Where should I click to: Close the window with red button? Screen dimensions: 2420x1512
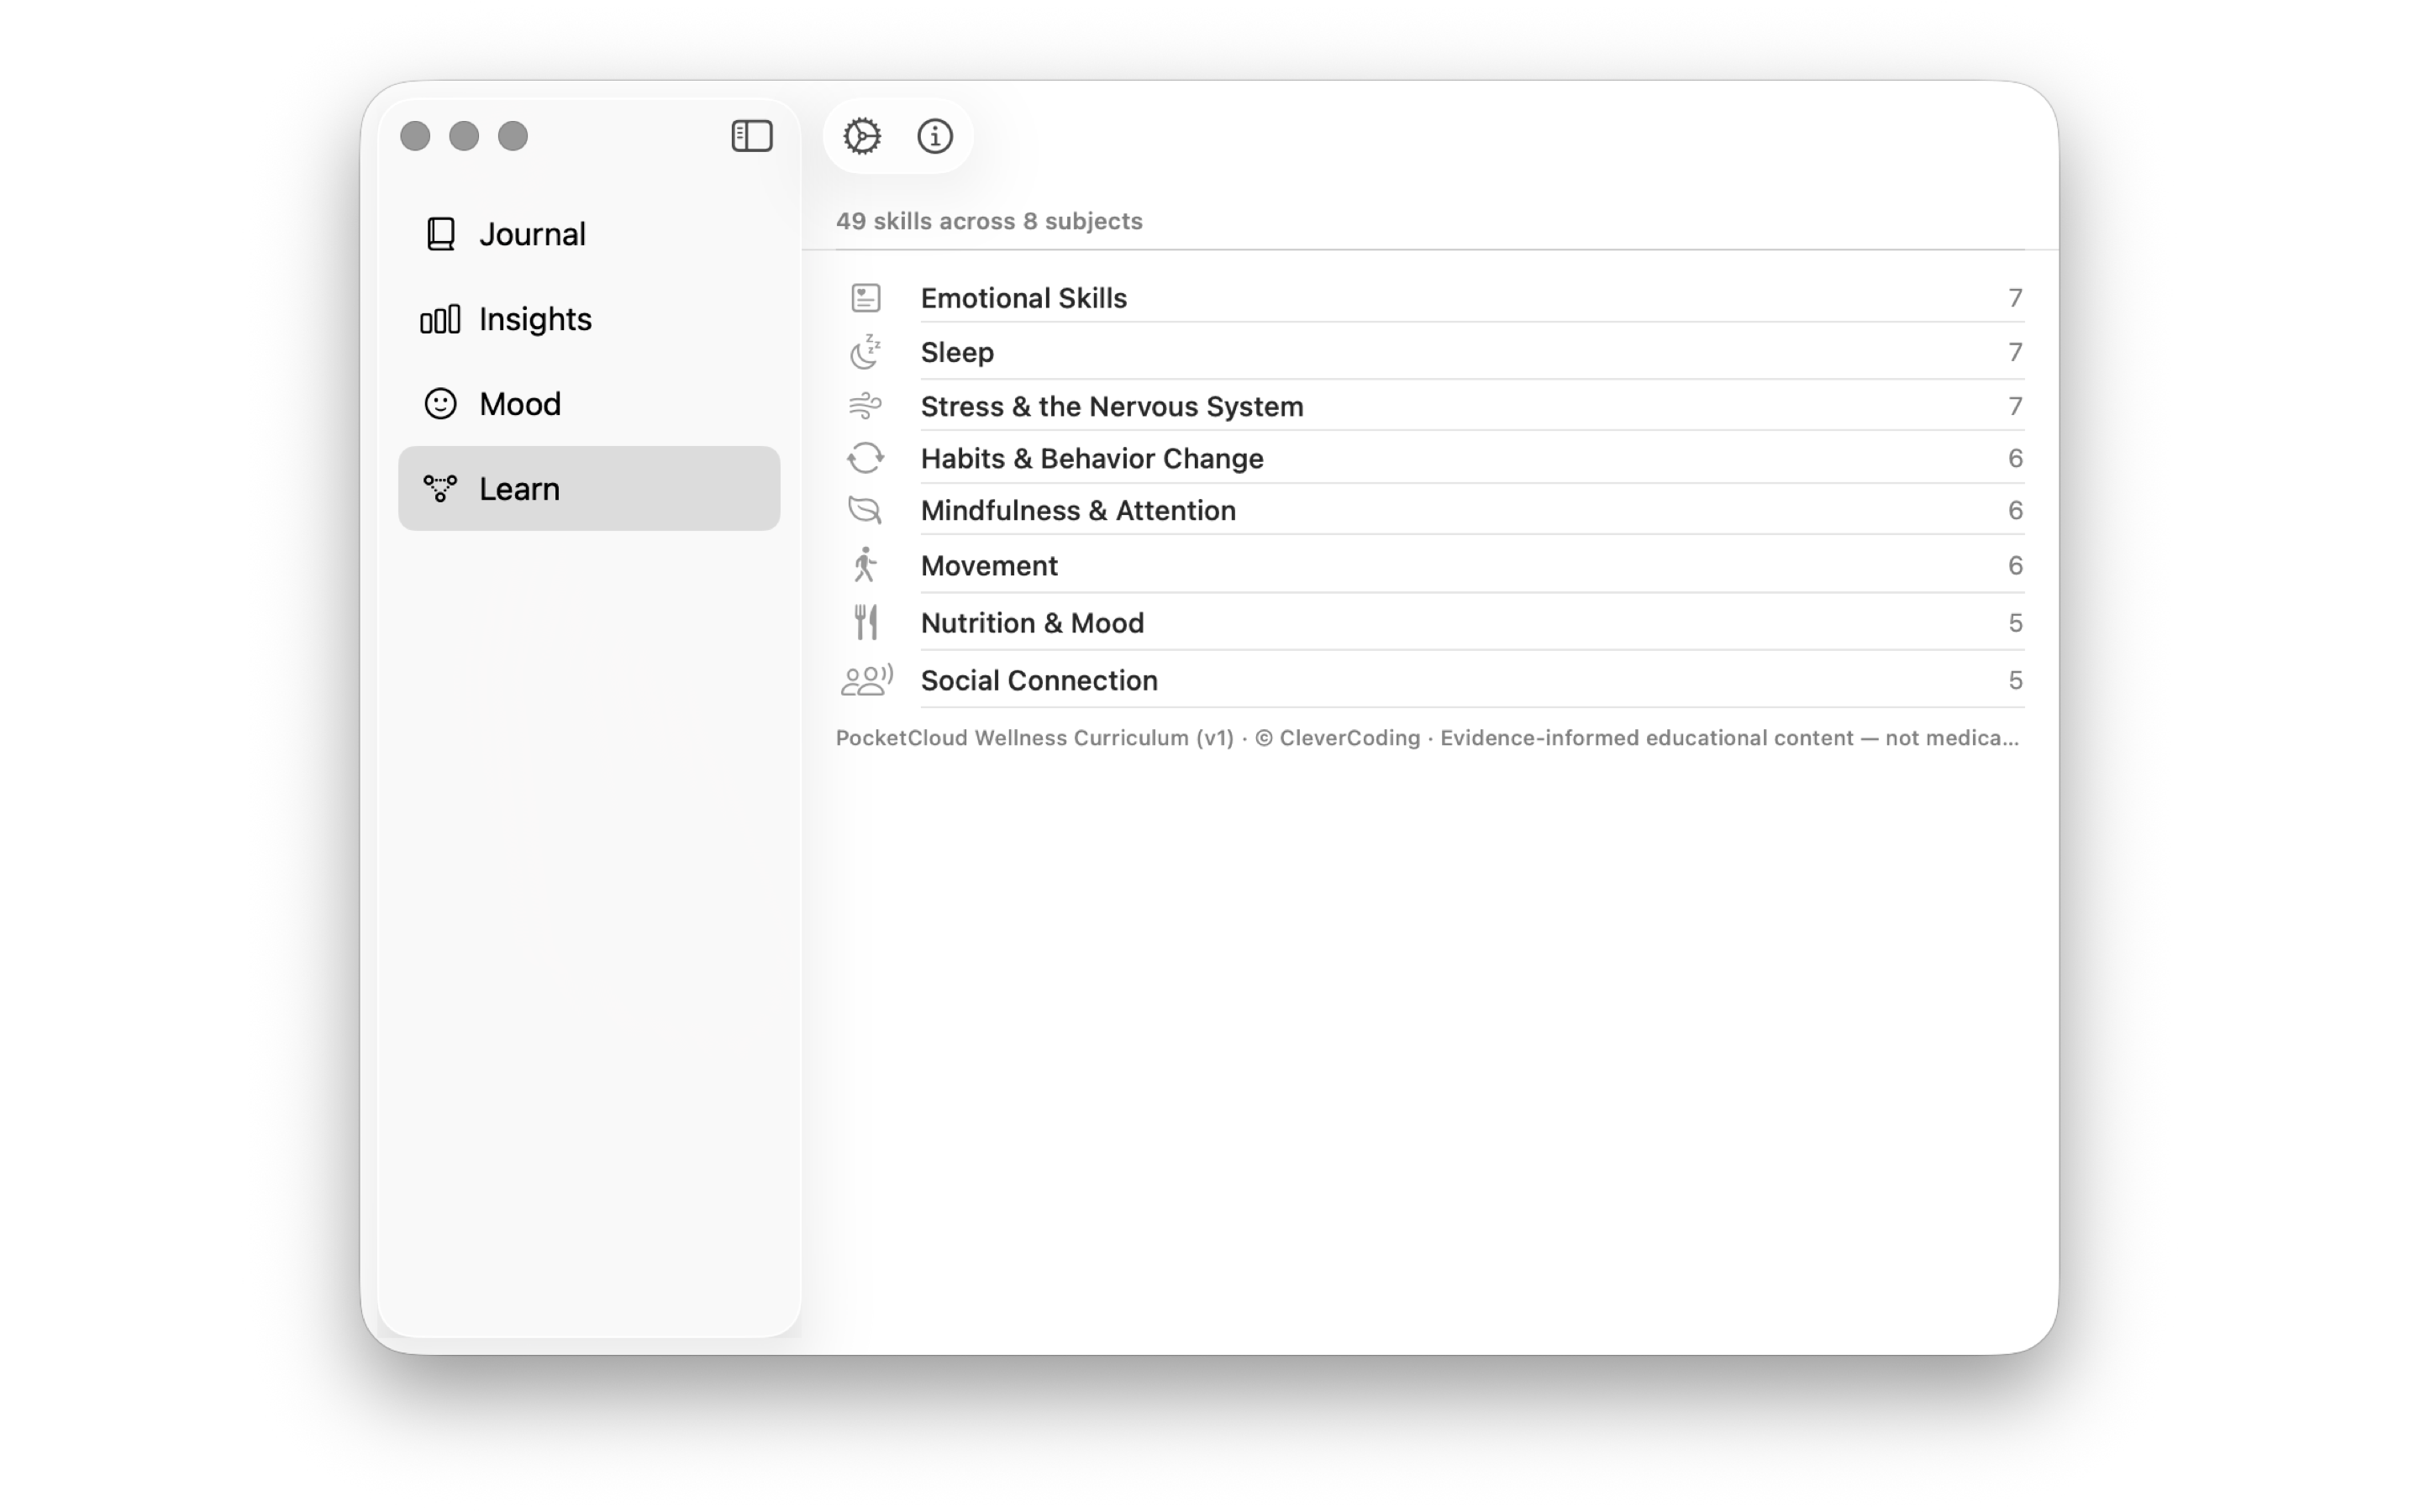415,136
